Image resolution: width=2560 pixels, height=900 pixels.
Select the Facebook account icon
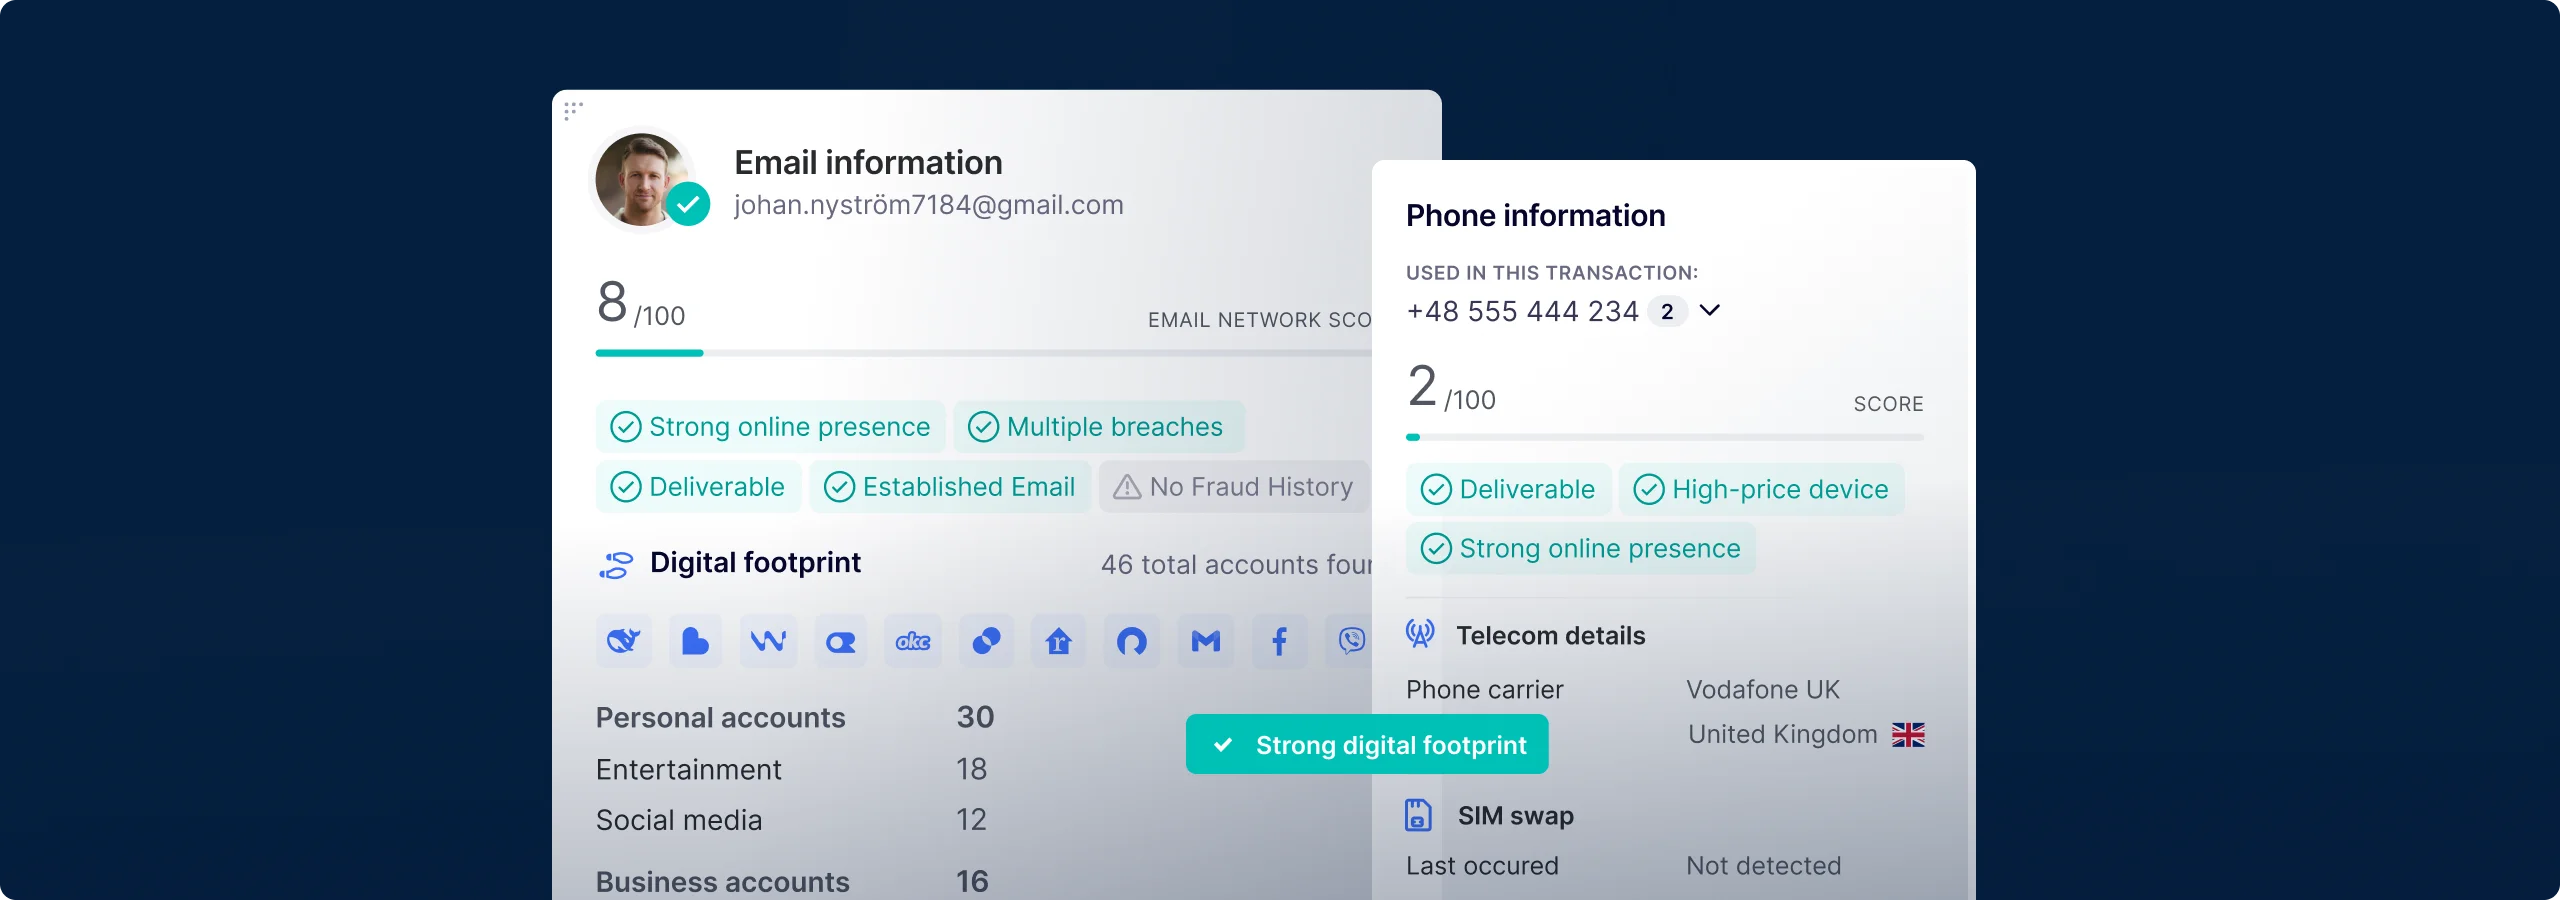1279,641
